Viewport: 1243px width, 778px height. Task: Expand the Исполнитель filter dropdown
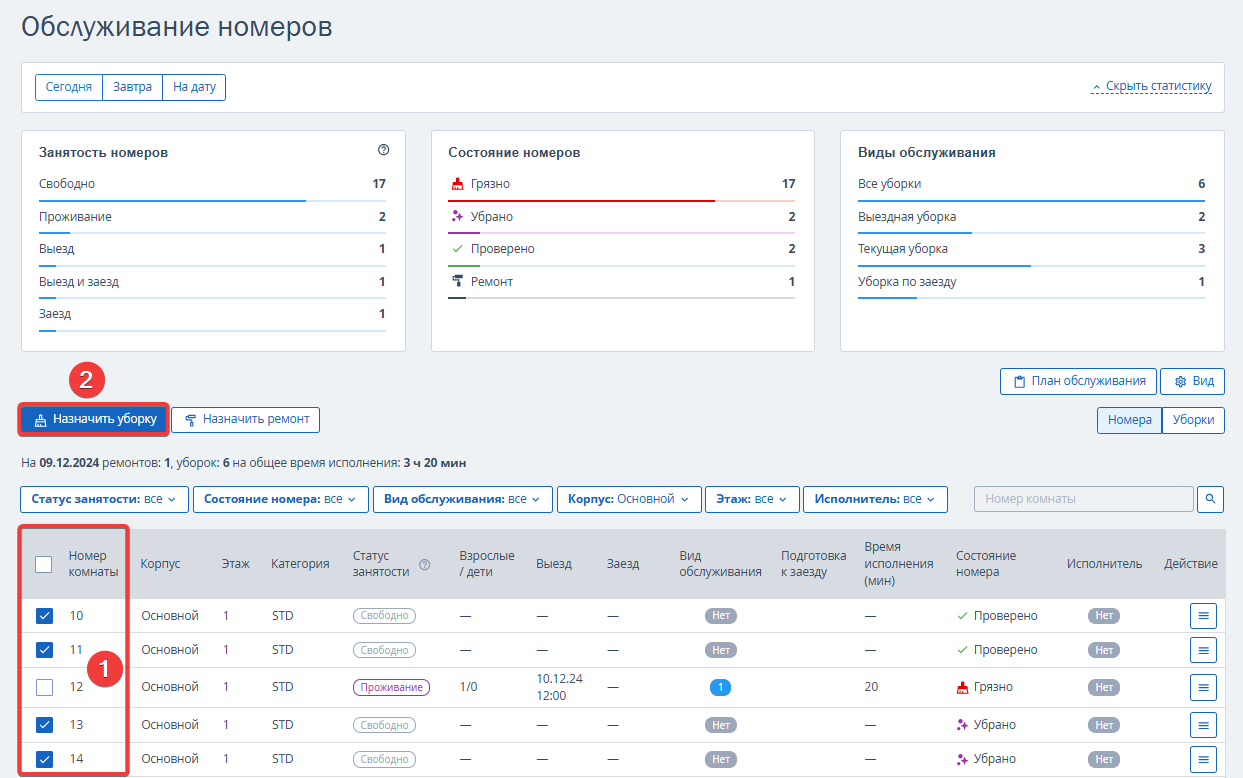point(875,499)
